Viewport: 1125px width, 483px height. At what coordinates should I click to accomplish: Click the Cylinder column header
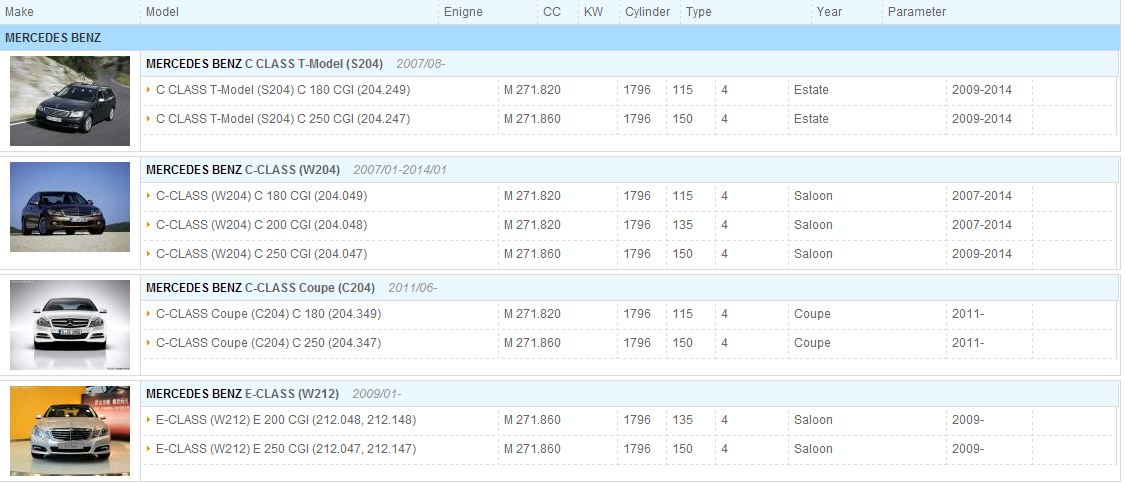coord(647,11)
